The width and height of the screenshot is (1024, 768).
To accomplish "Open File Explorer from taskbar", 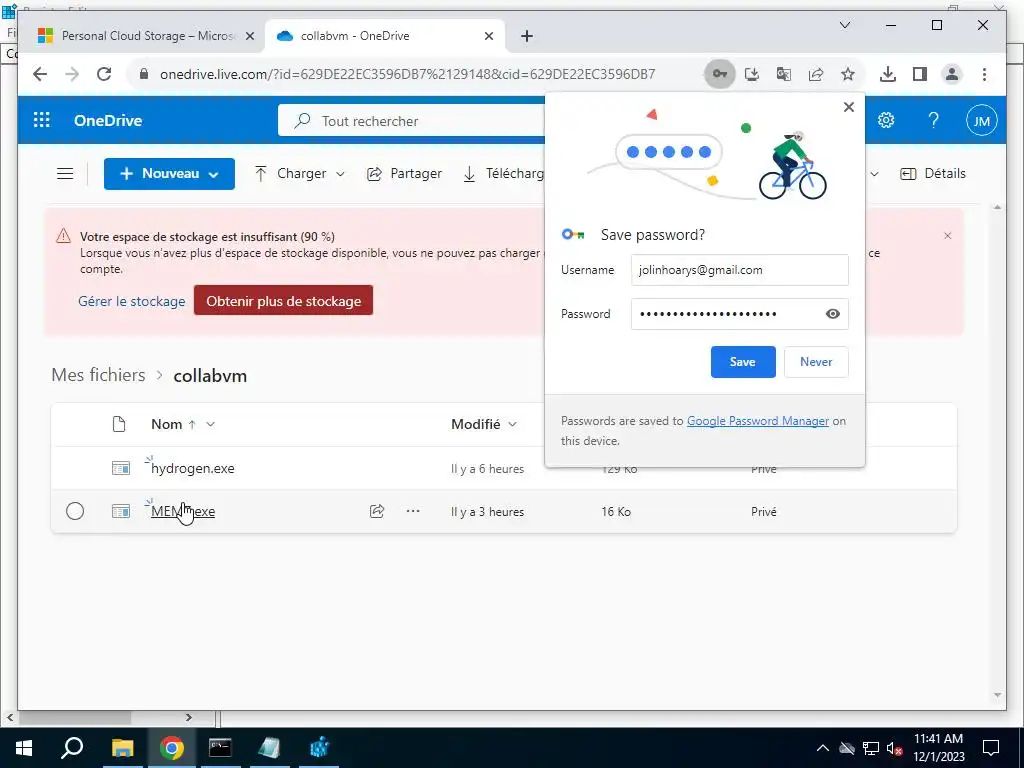I will (x=122, y=748).
